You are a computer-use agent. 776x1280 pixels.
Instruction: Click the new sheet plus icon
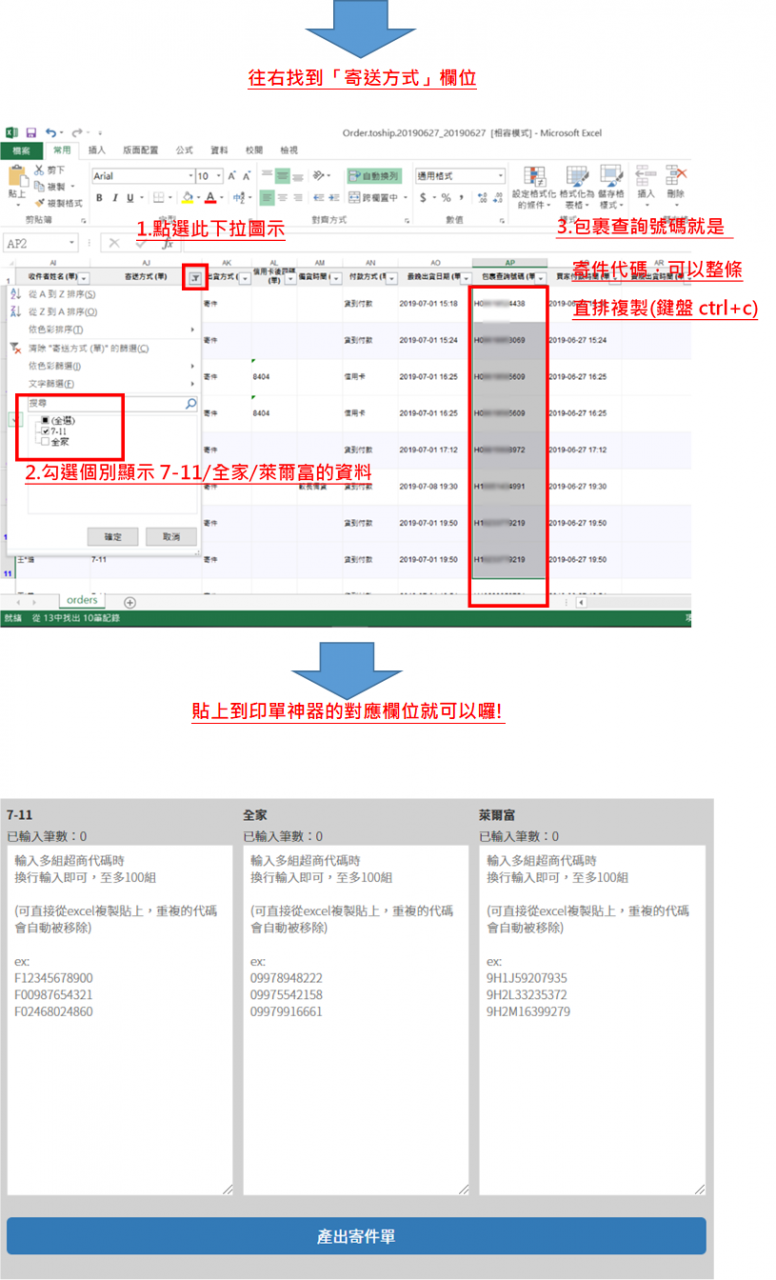[x=129, y=601]
